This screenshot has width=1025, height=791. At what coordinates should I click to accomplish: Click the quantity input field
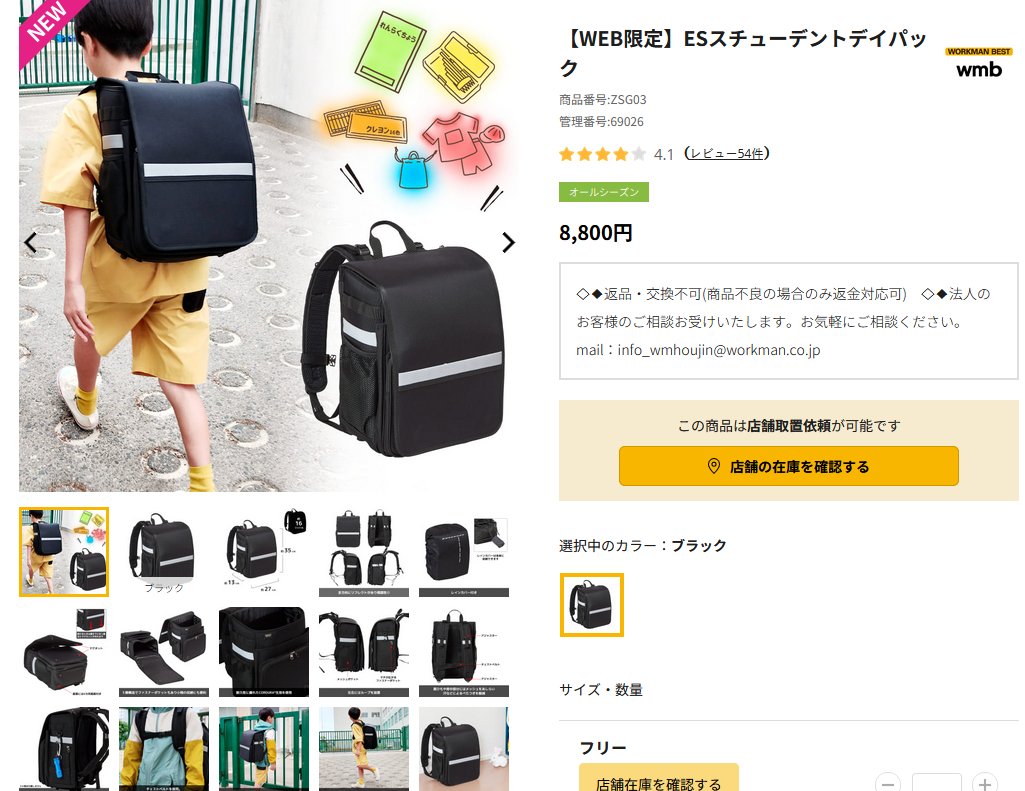tap(936, 783)
